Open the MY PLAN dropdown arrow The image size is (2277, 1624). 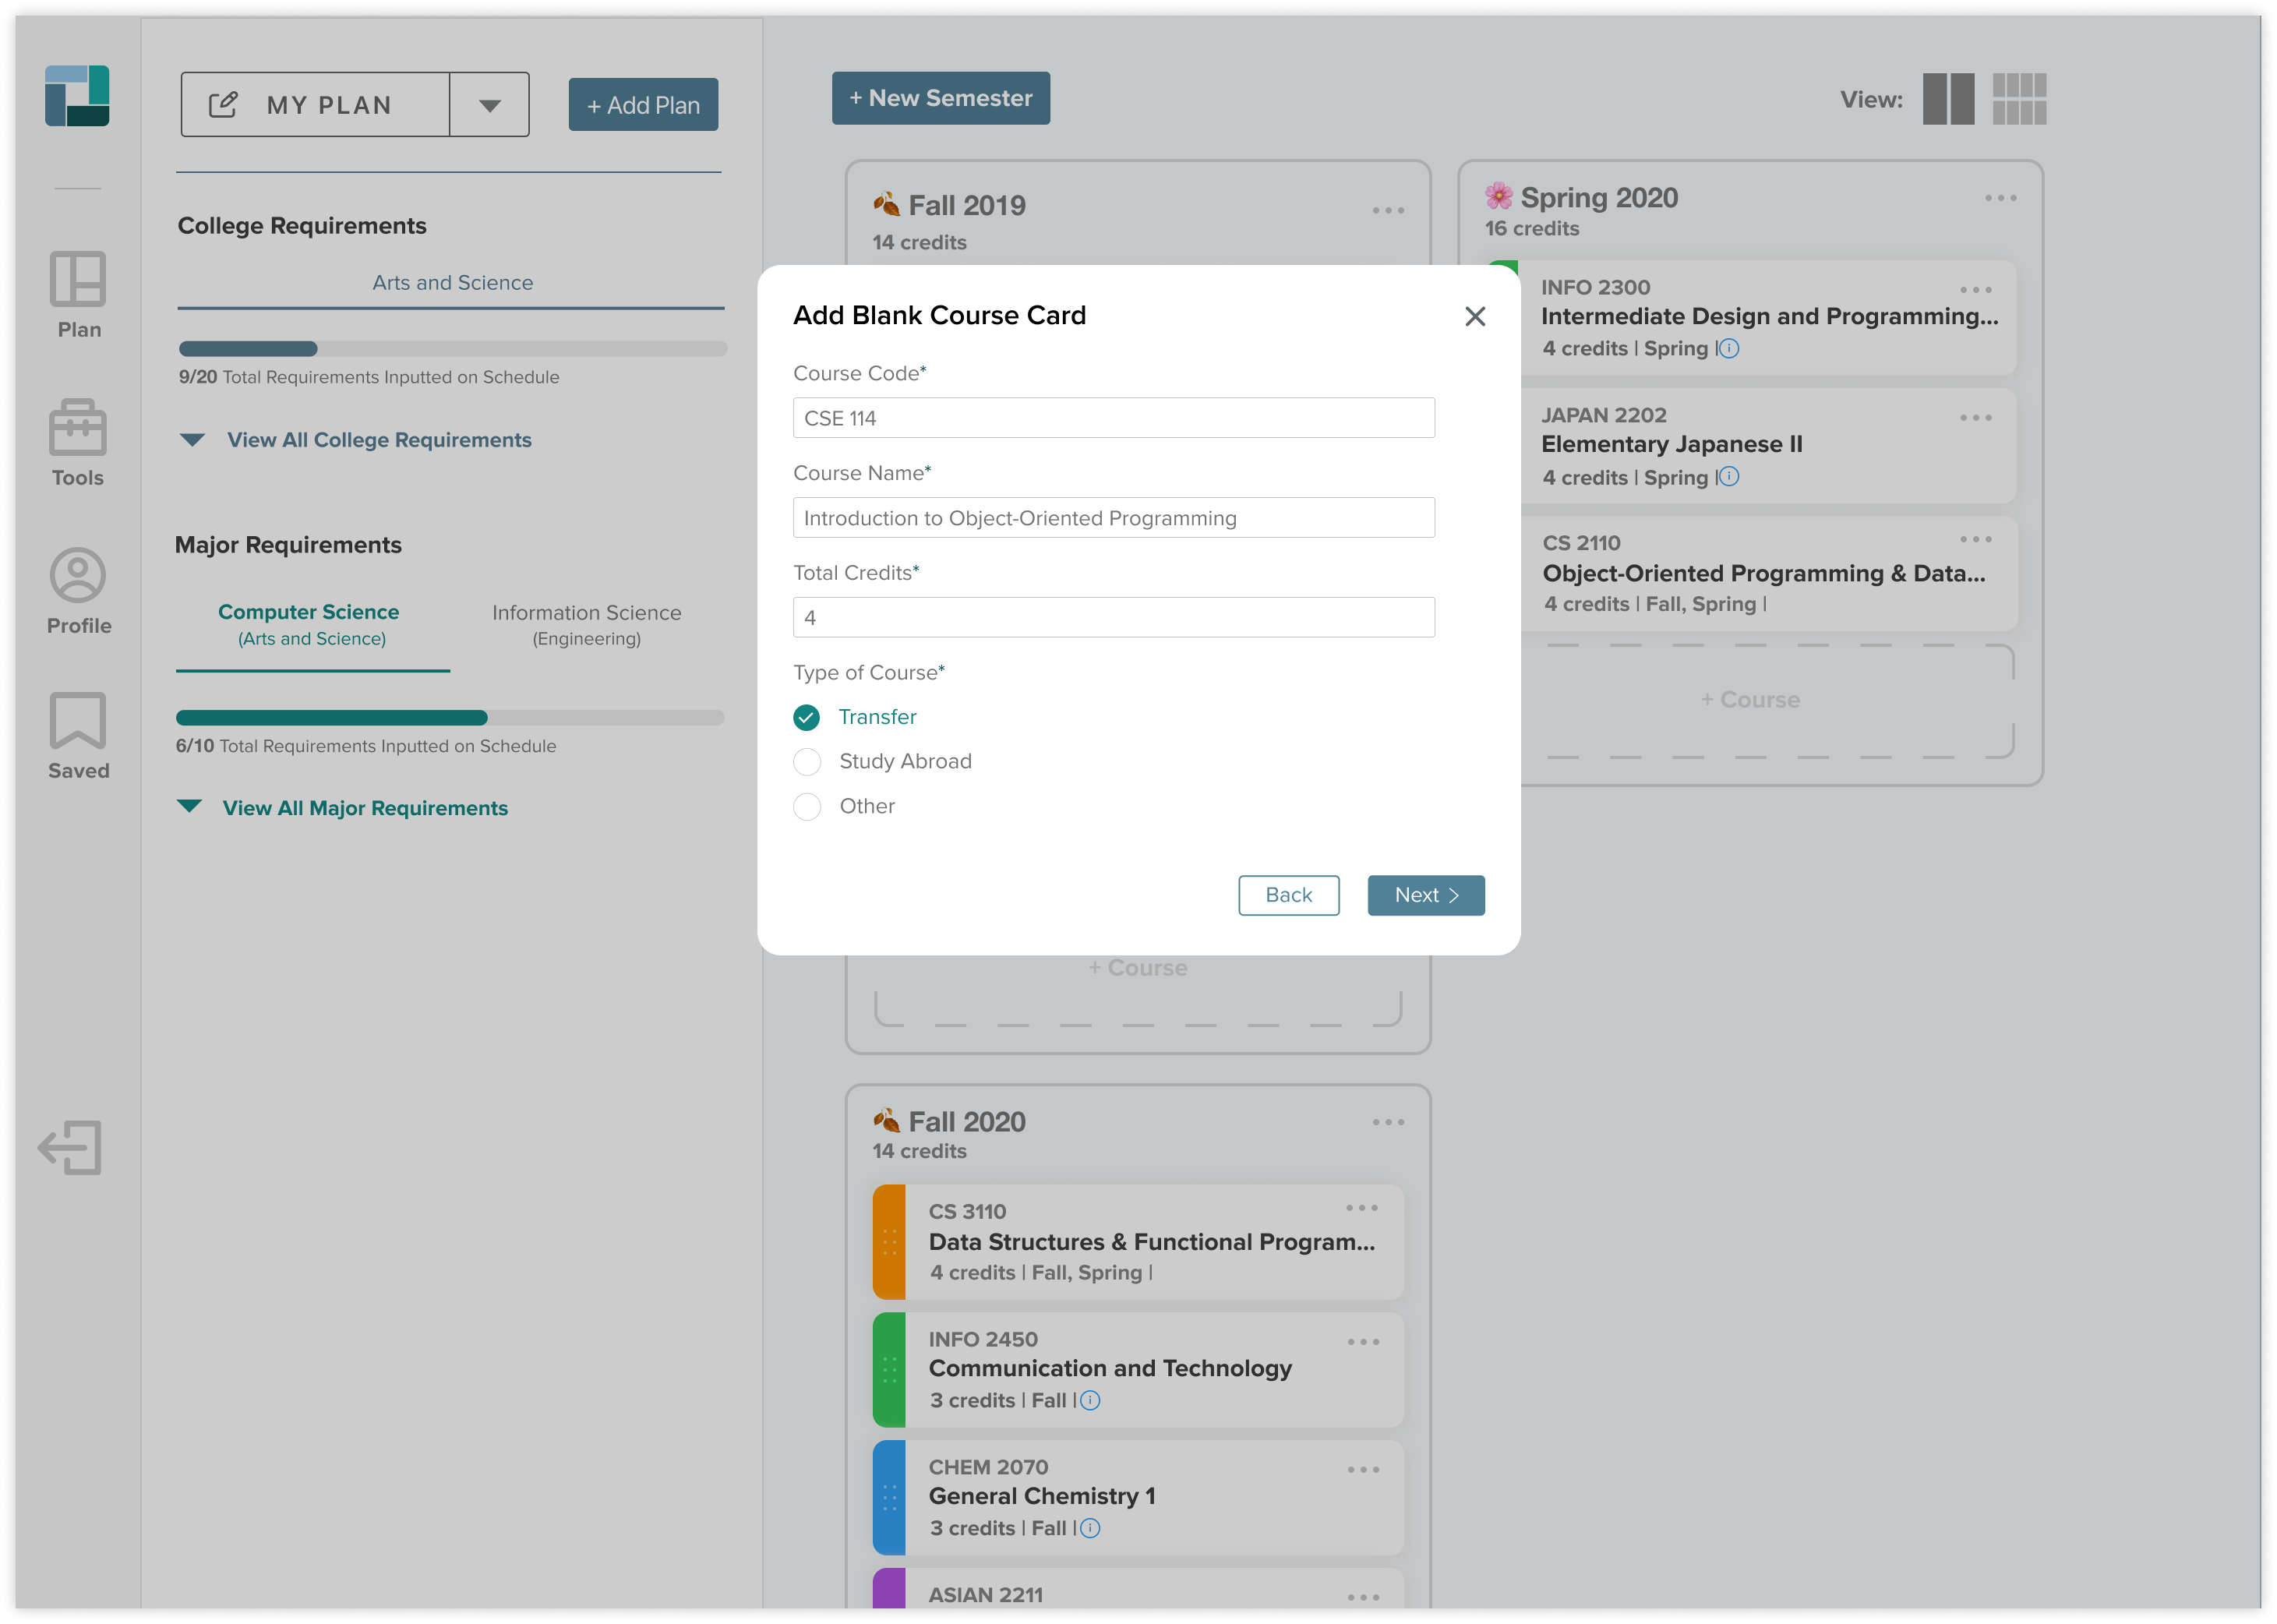[489, 105]
